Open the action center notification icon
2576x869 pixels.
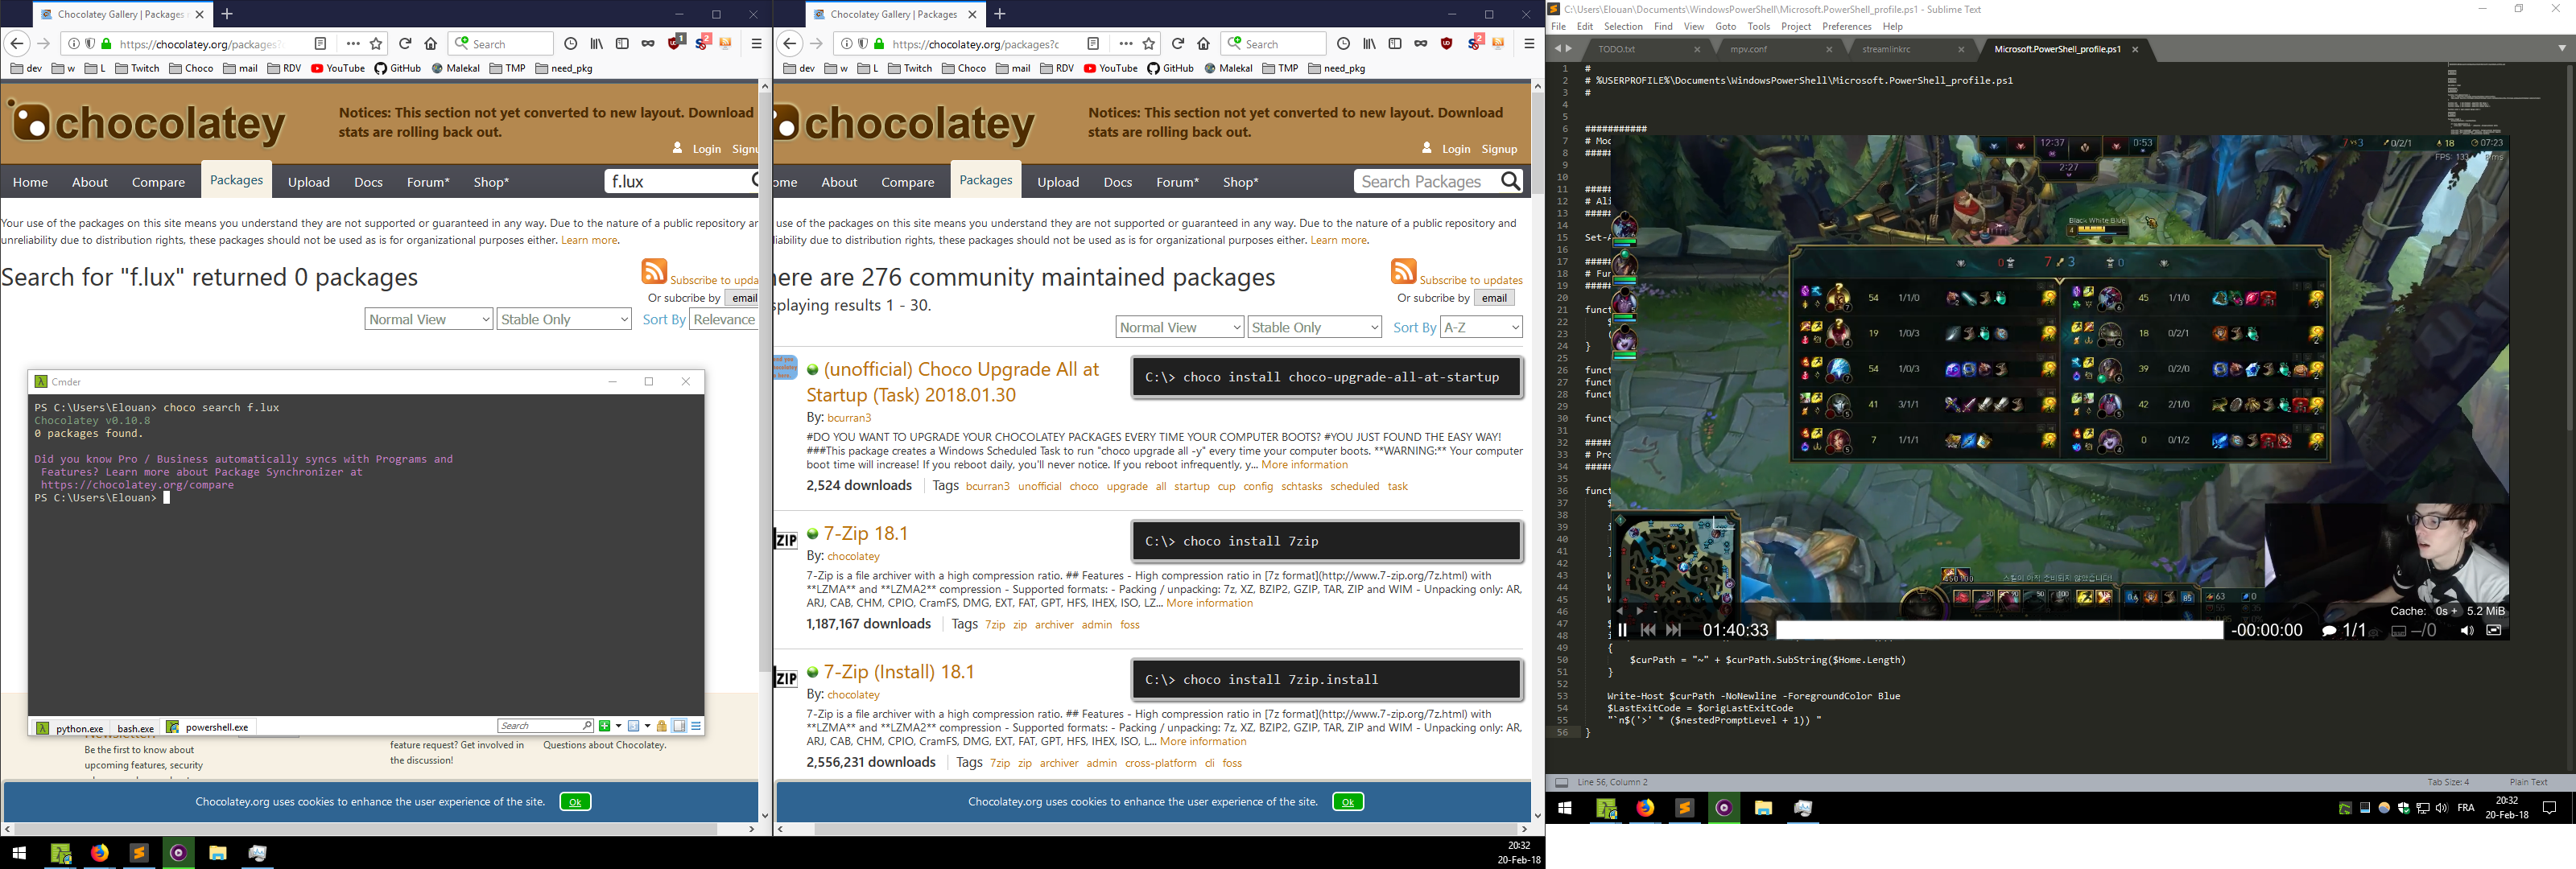tap(2549, 808)
